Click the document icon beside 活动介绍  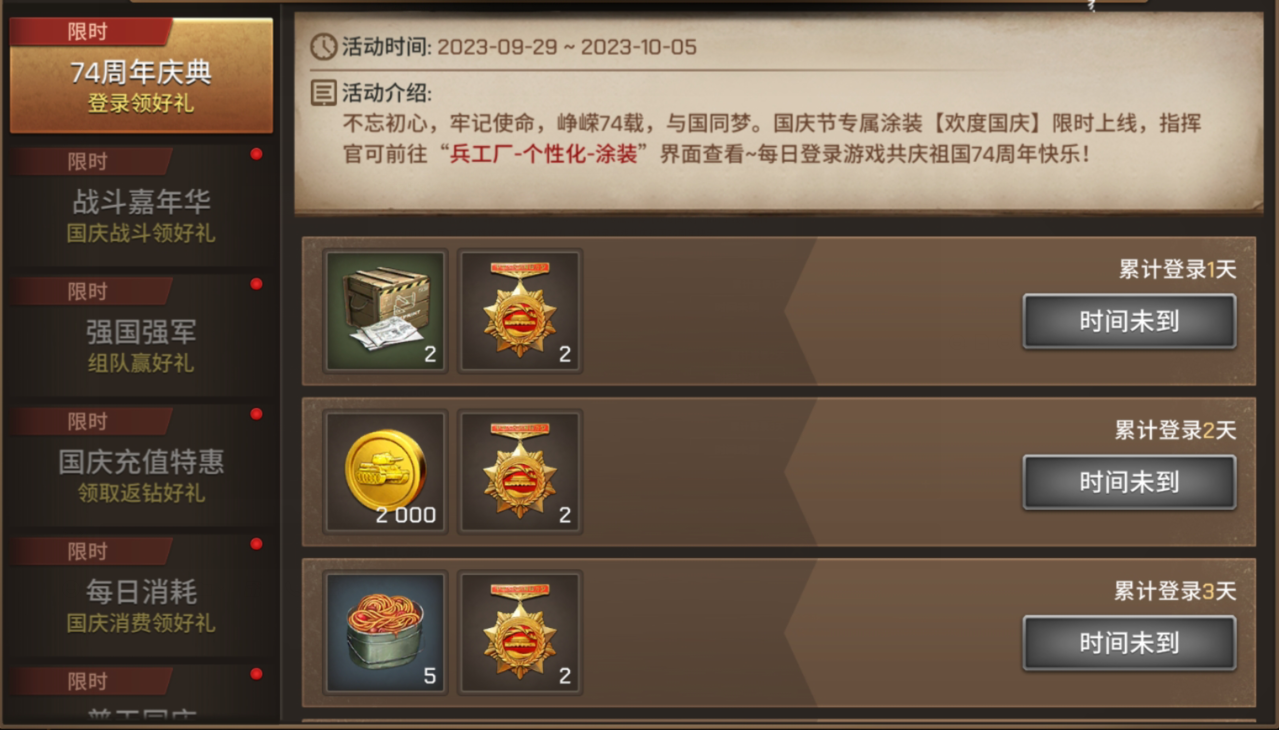tap(323, 93)
